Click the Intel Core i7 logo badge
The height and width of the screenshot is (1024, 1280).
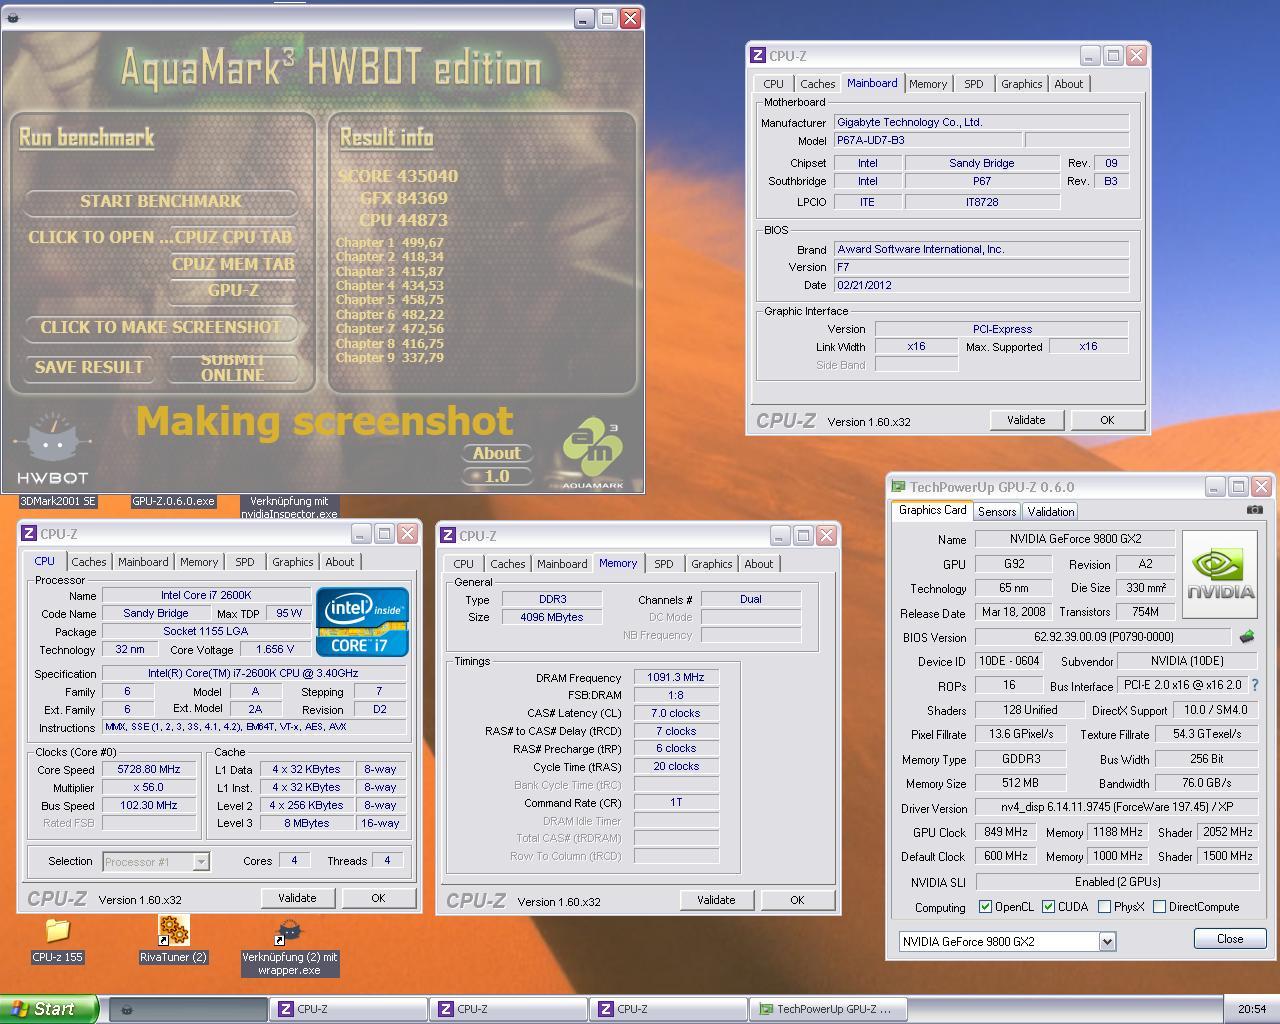(x=362, y=622)
